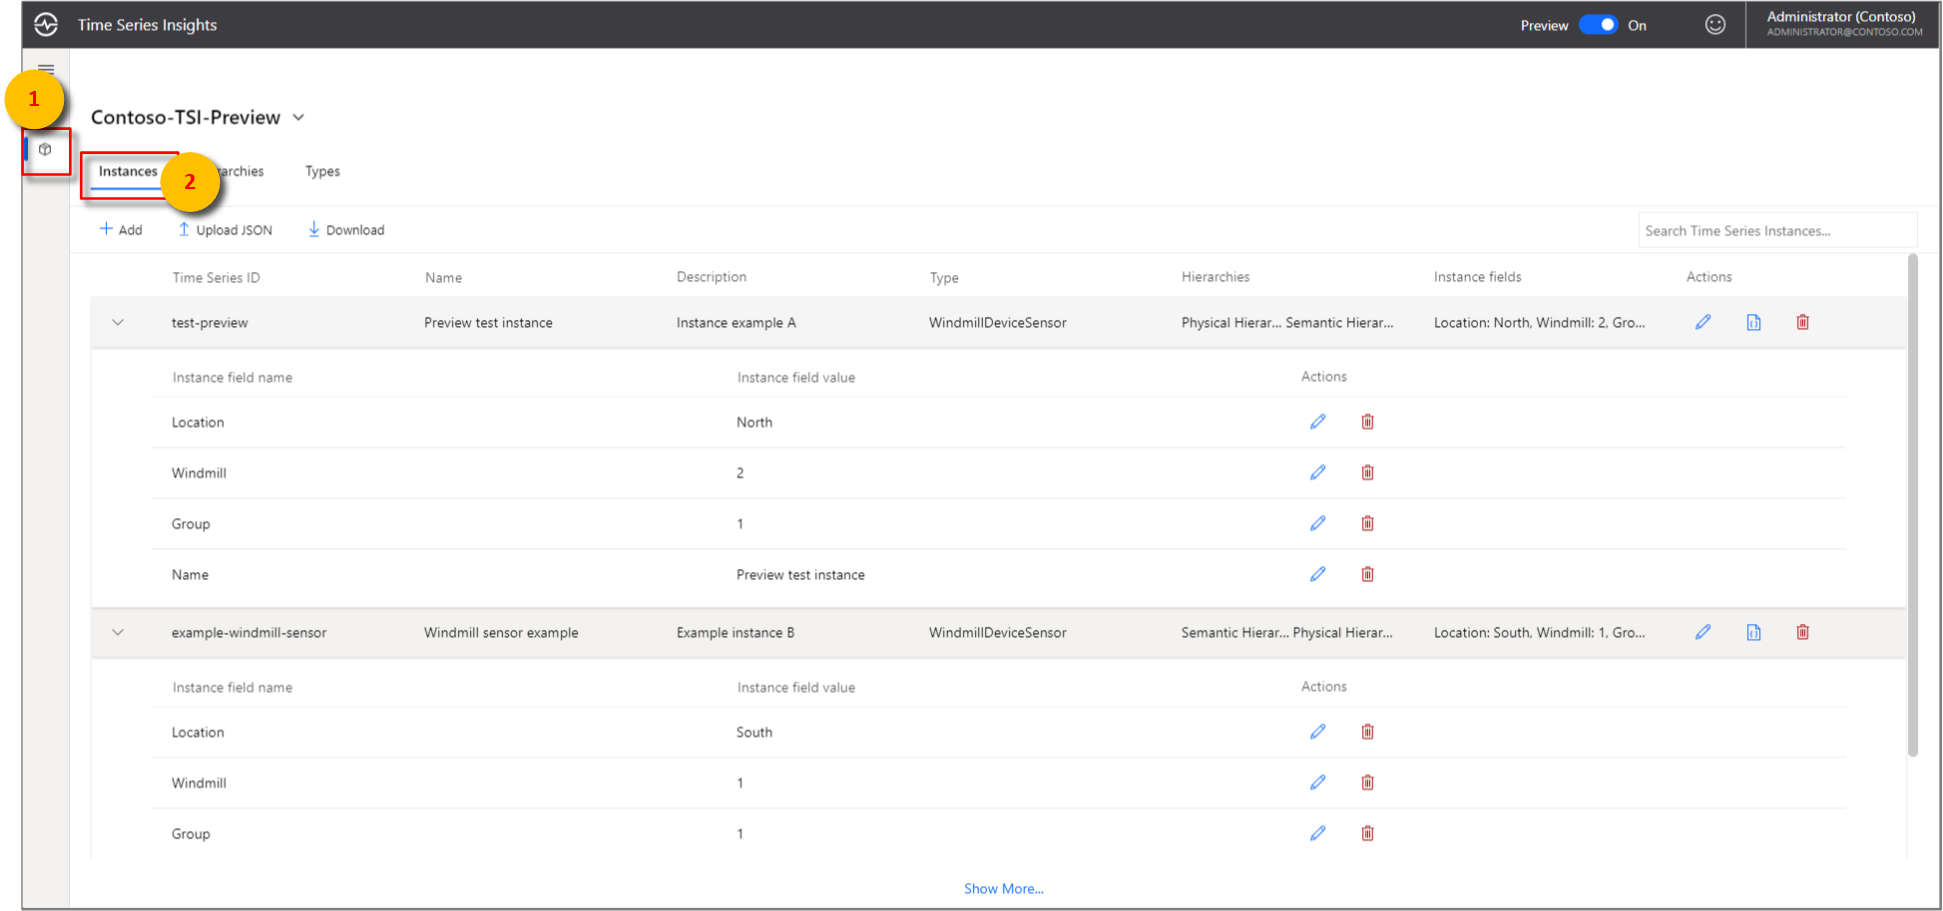Collapse the example-windmill-sensor row

click(118, 633)
